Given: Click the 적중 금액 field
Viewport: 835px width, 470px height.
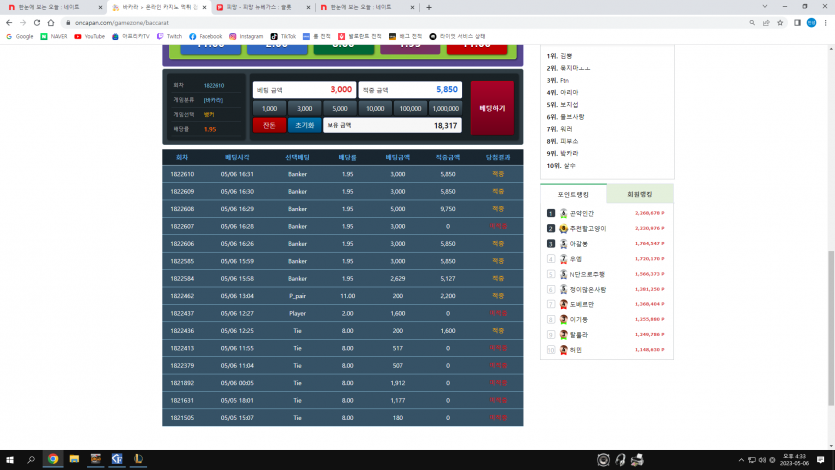Looking at the screenshot, I should [x=410, y=90].
